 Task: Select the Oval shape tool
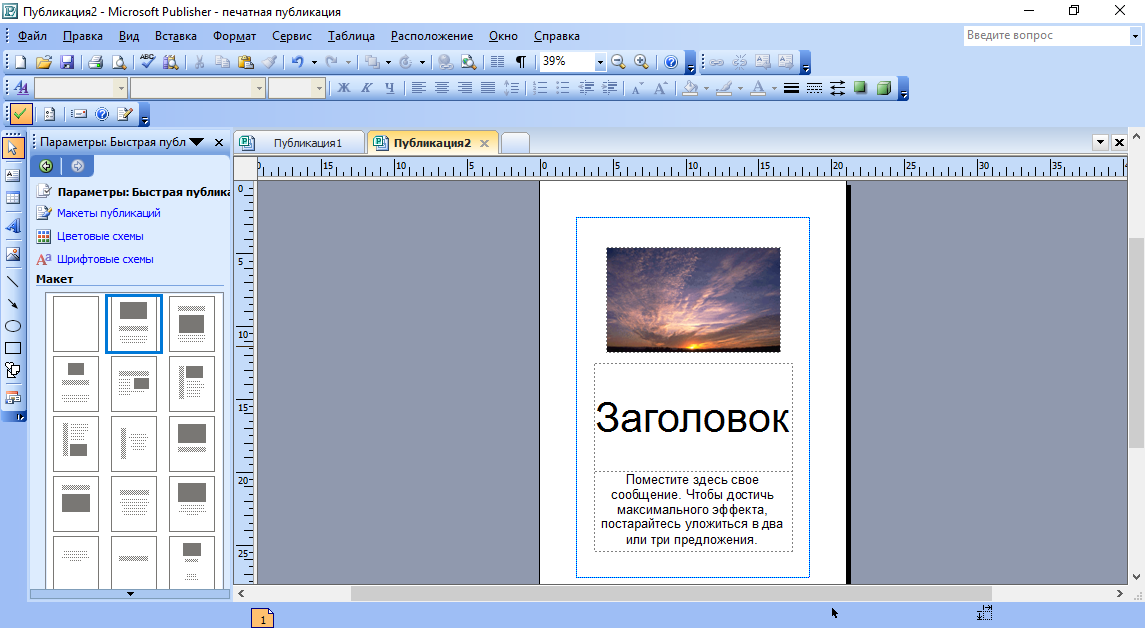13,326
